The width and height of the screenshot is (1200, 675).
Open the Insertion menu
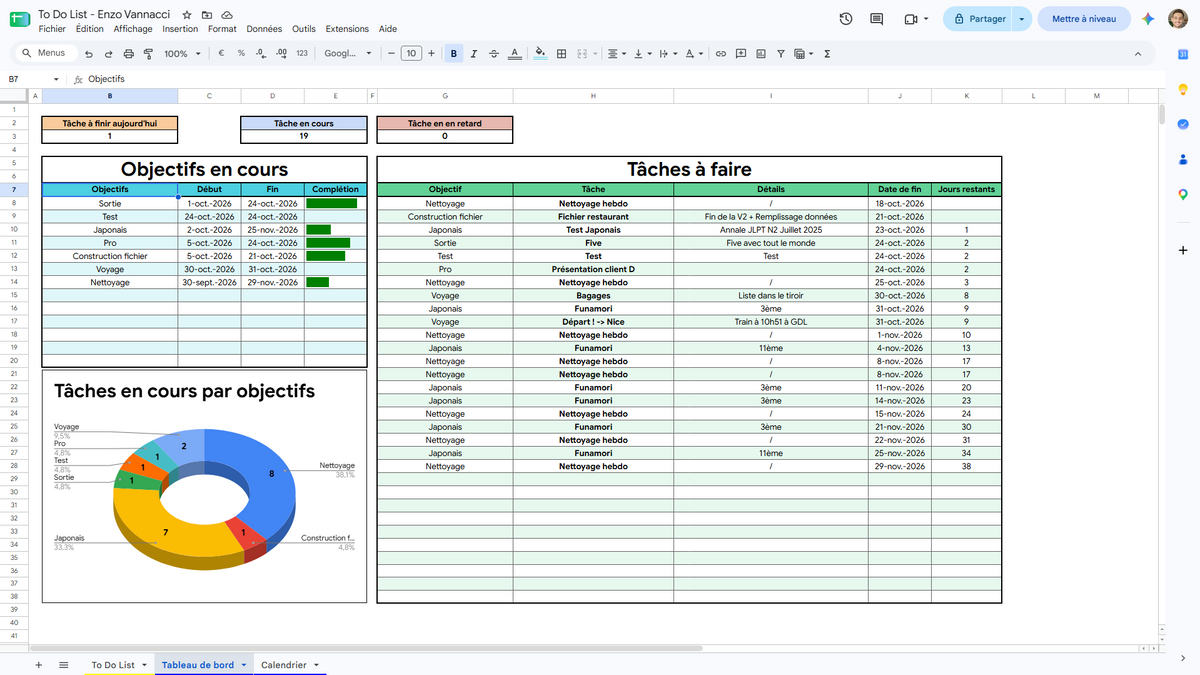[x=180, y=29]
